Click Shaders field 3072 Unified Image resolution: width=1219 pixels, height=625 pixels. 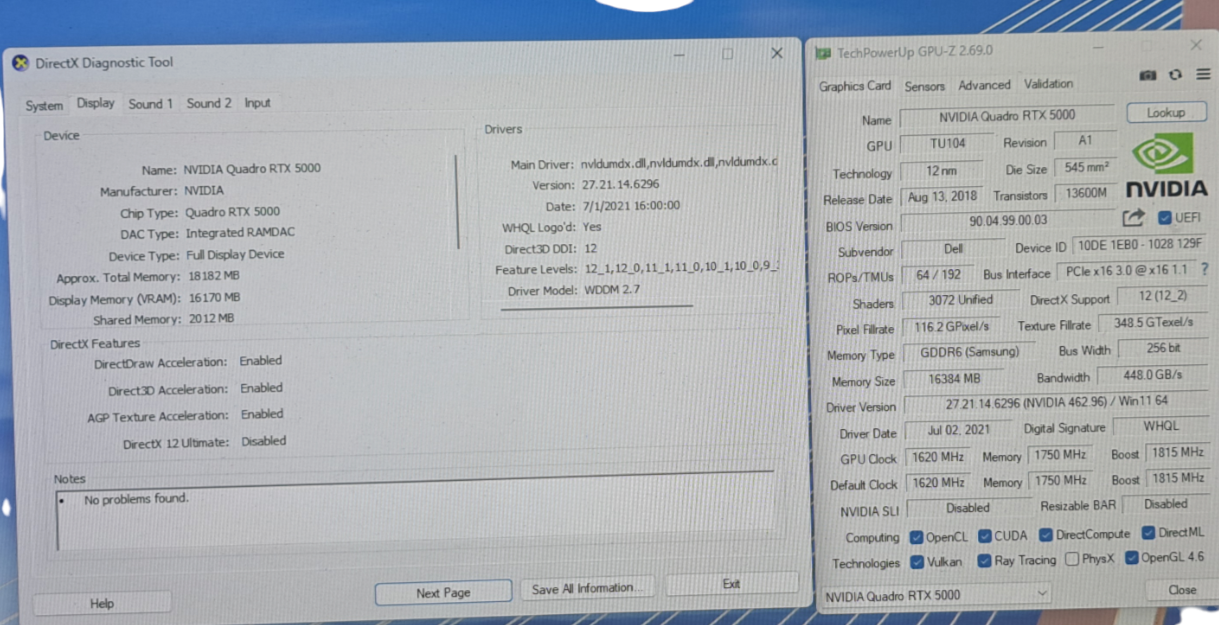coord(959,300)
